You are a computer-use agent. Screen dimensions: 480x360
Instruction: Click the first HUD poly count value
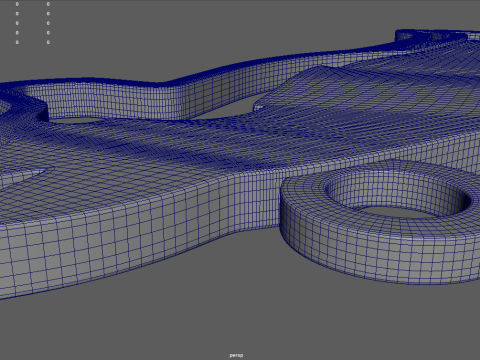click(x=17, y=4)
